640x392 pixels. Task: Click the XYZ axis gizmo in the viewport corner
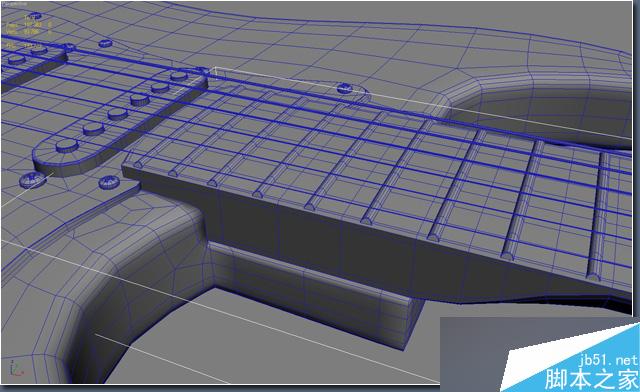tap(16, 368)
